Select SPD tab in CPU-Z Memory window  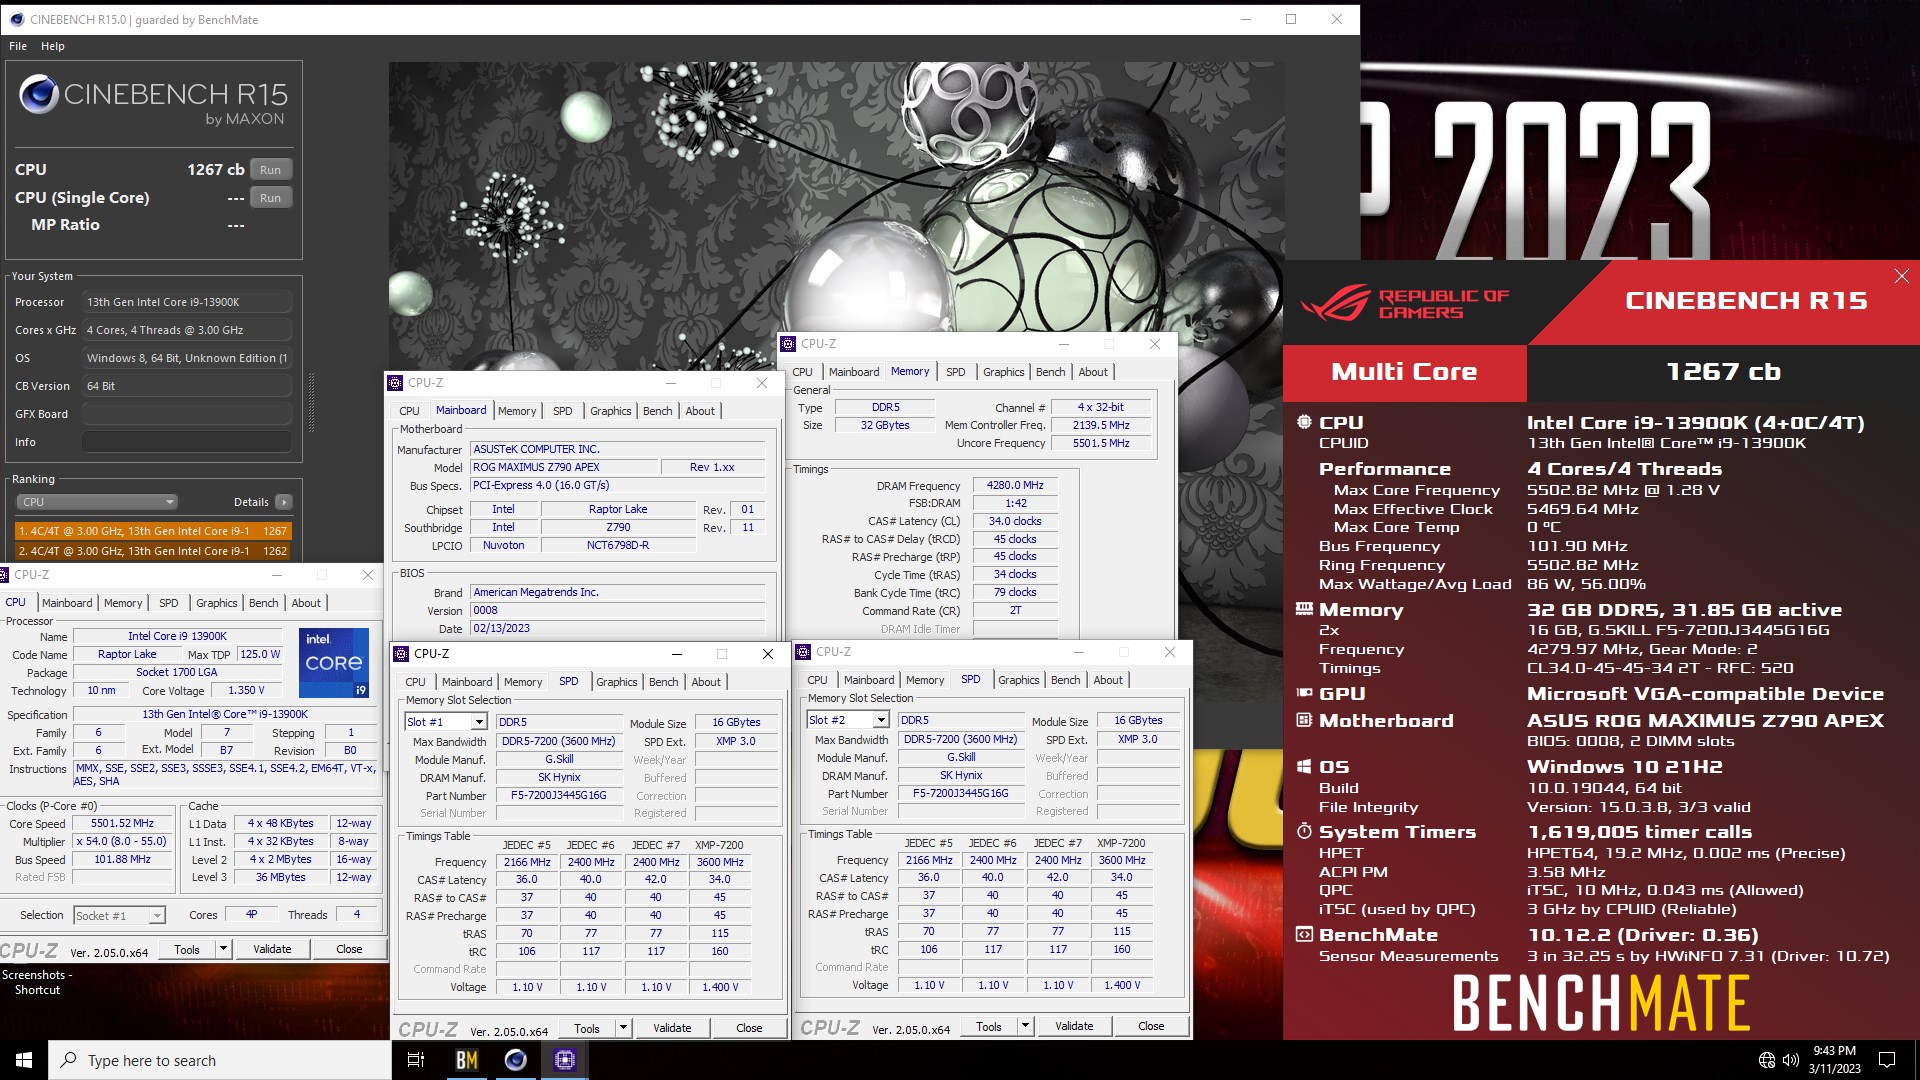[x=956, y=372]
